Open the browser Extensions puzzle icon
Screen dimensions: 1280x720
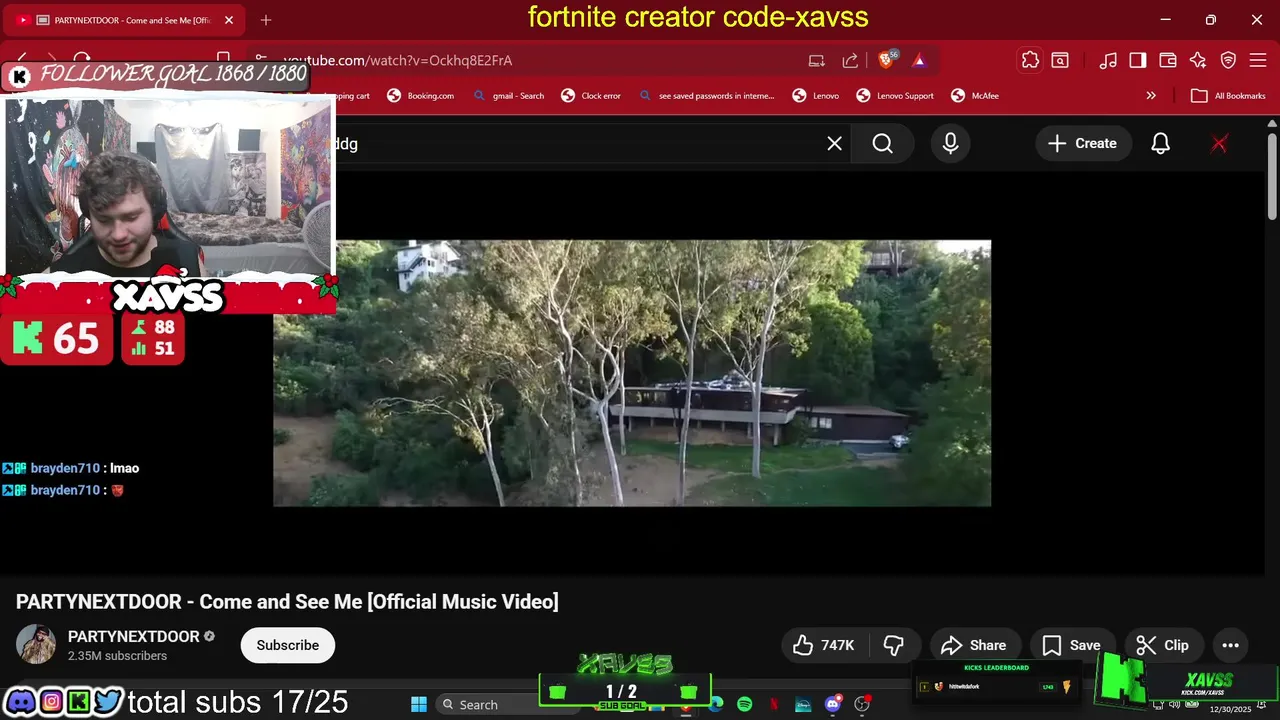coord(1030,60)
